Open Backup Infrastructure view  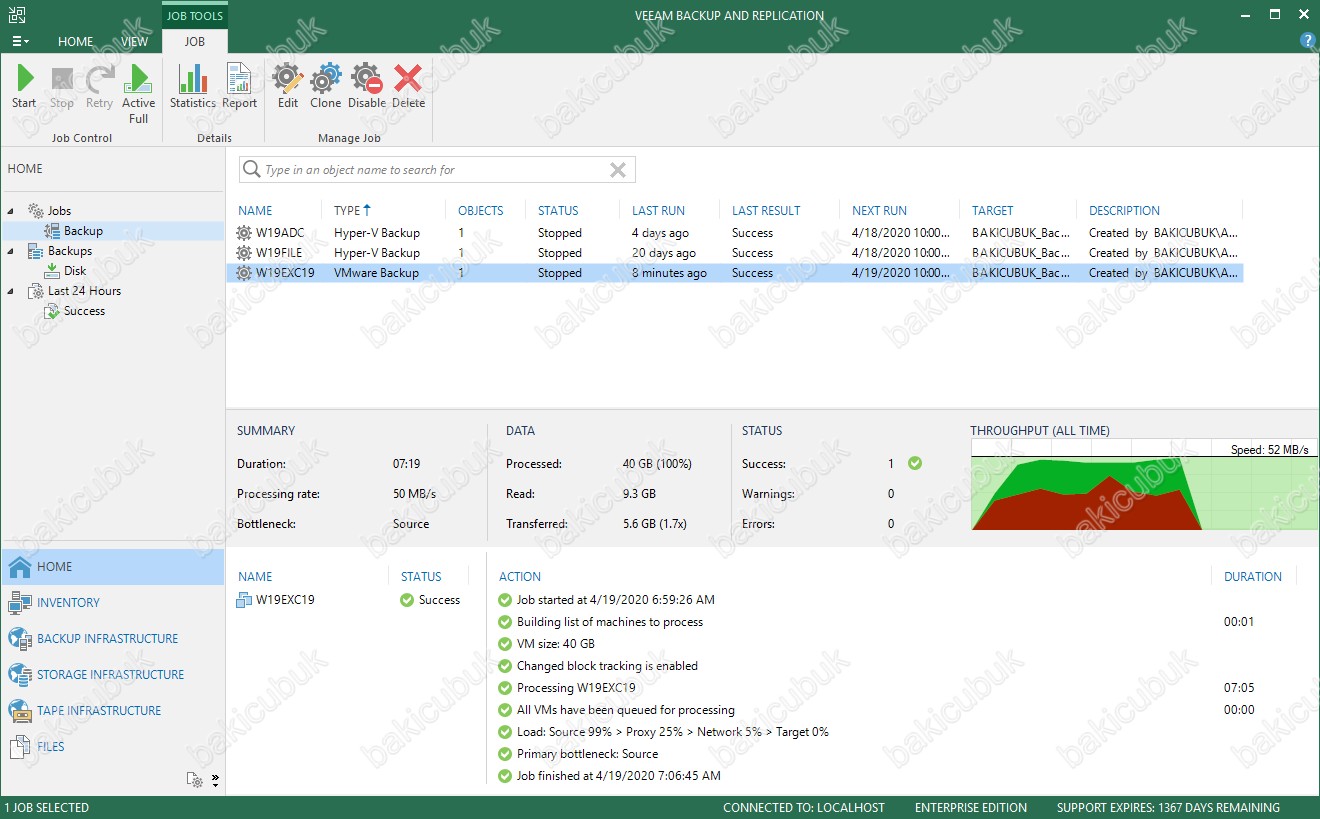coord(107,639)
